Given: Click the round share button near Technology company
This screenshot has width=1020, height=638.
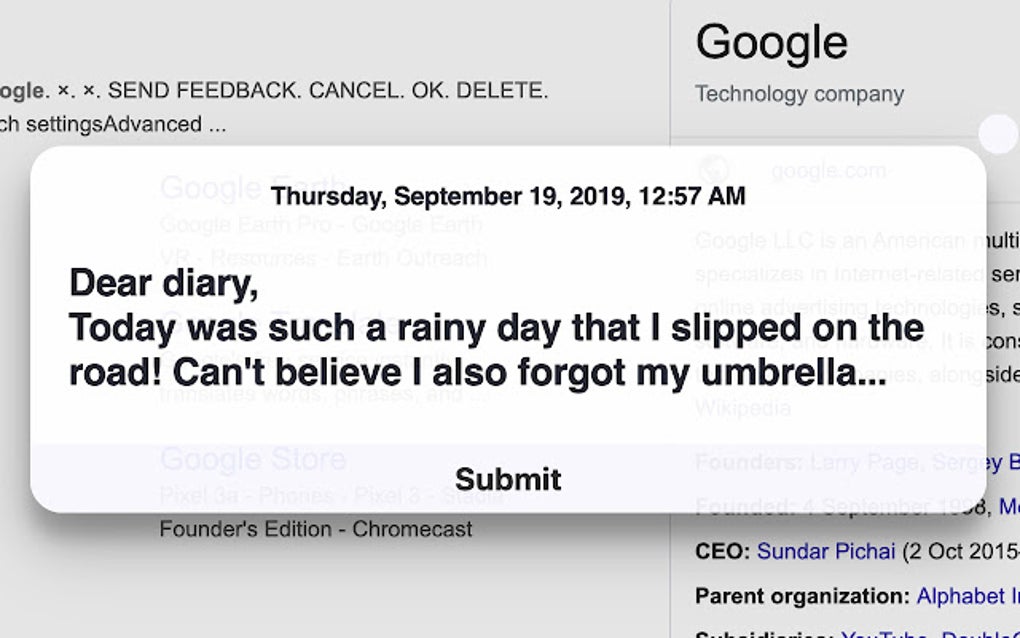Looking at the screenshot, I should point(997,135).
